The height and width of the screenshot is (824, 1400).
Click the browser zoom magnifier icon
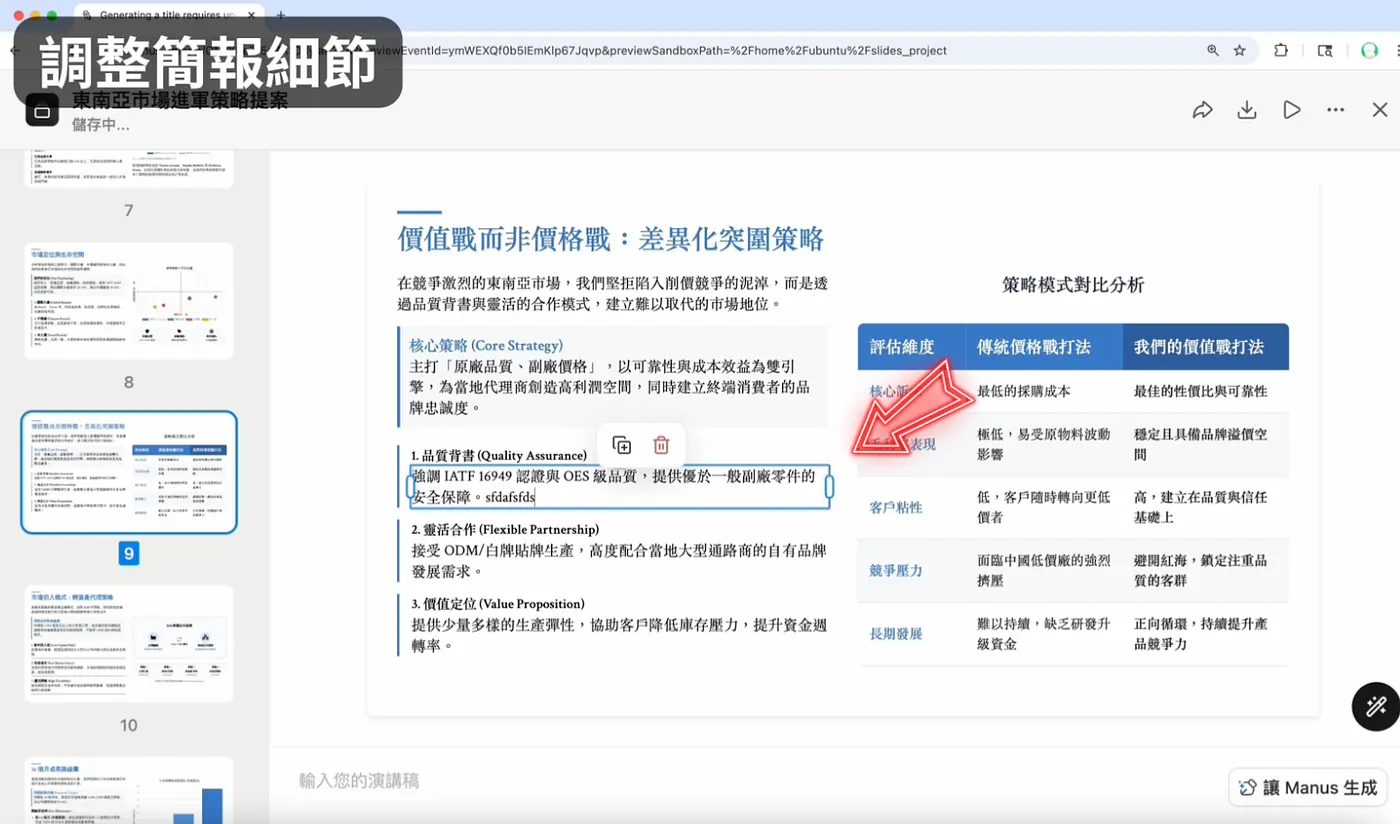[x=1213, y=50]
